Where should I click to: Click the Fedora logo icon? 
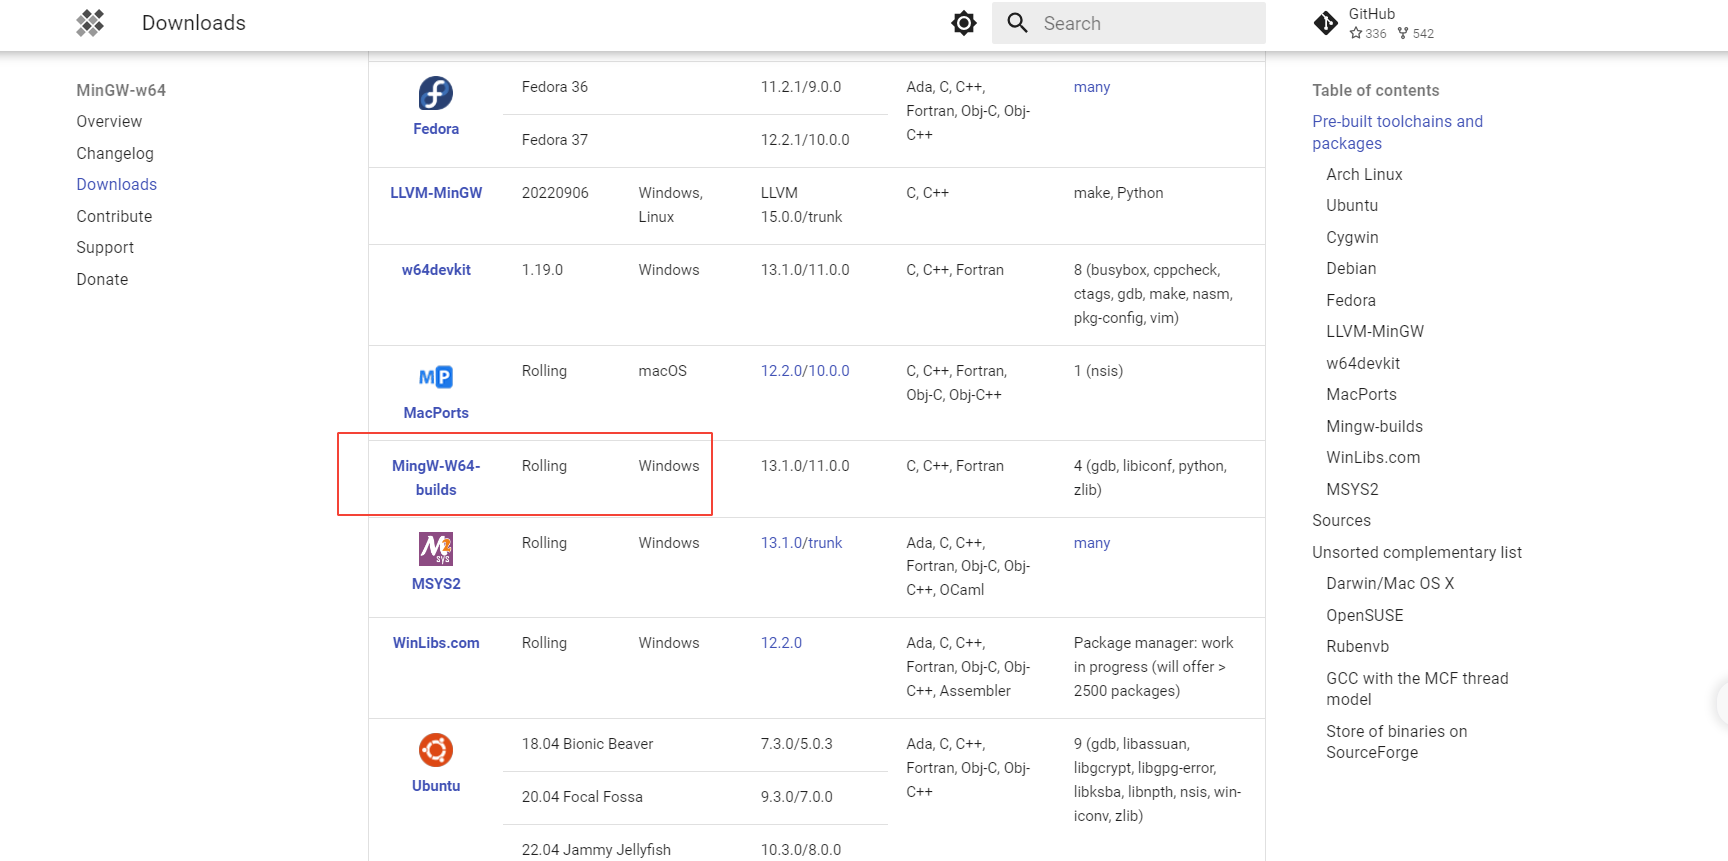click(436, 93)
